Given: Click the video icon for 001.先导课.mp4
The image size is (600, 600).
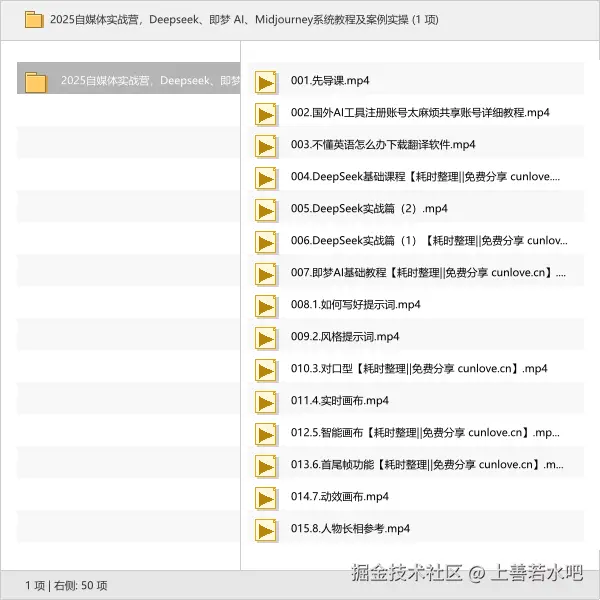Looking at the screenshot, I should coord(266,82).
